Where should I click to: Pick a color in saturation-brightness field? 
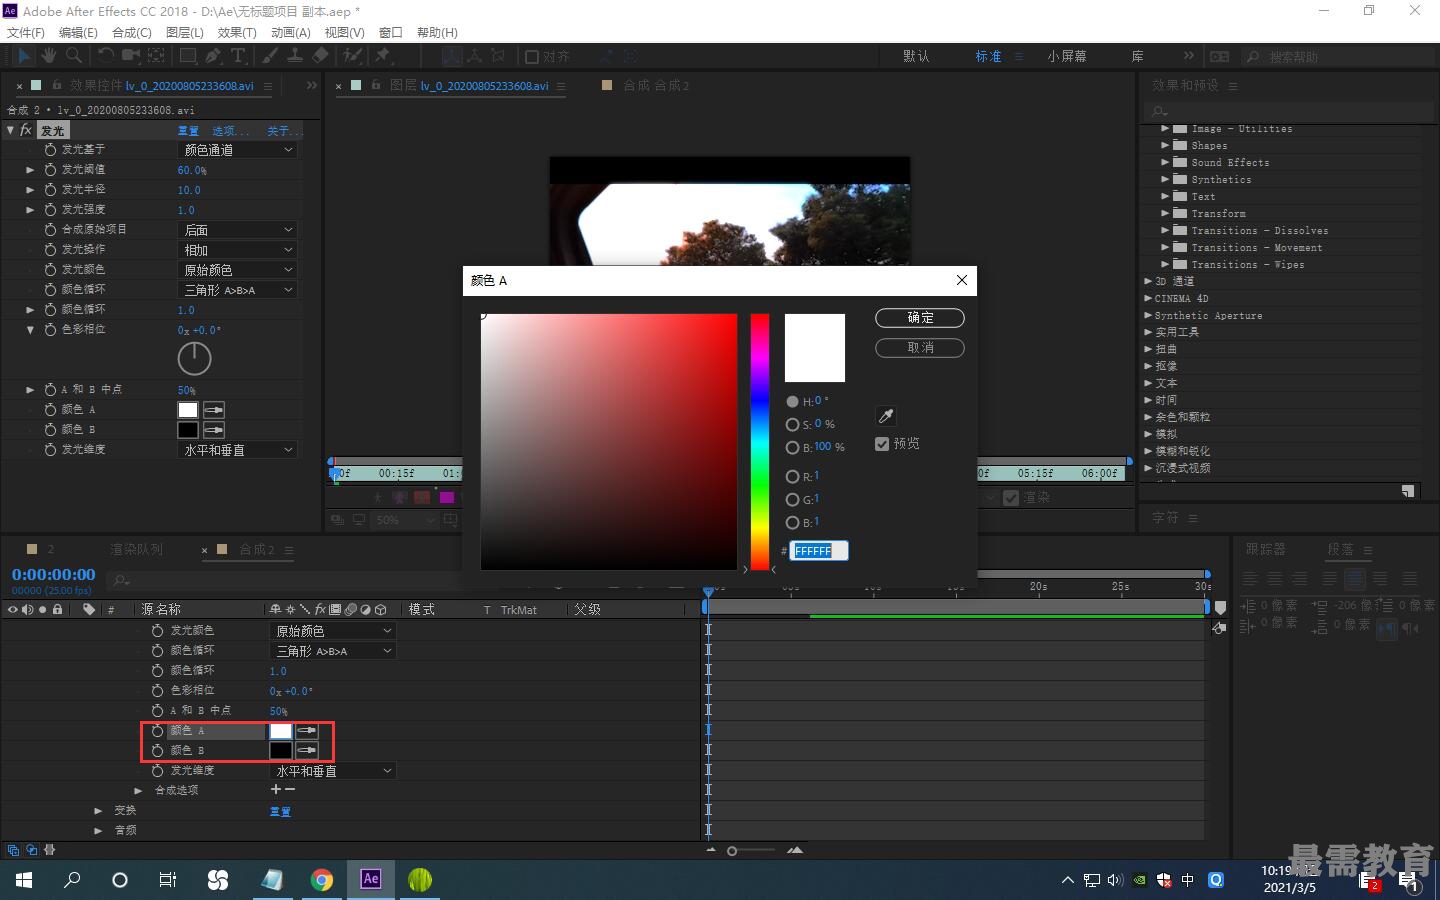click(609, 442)
